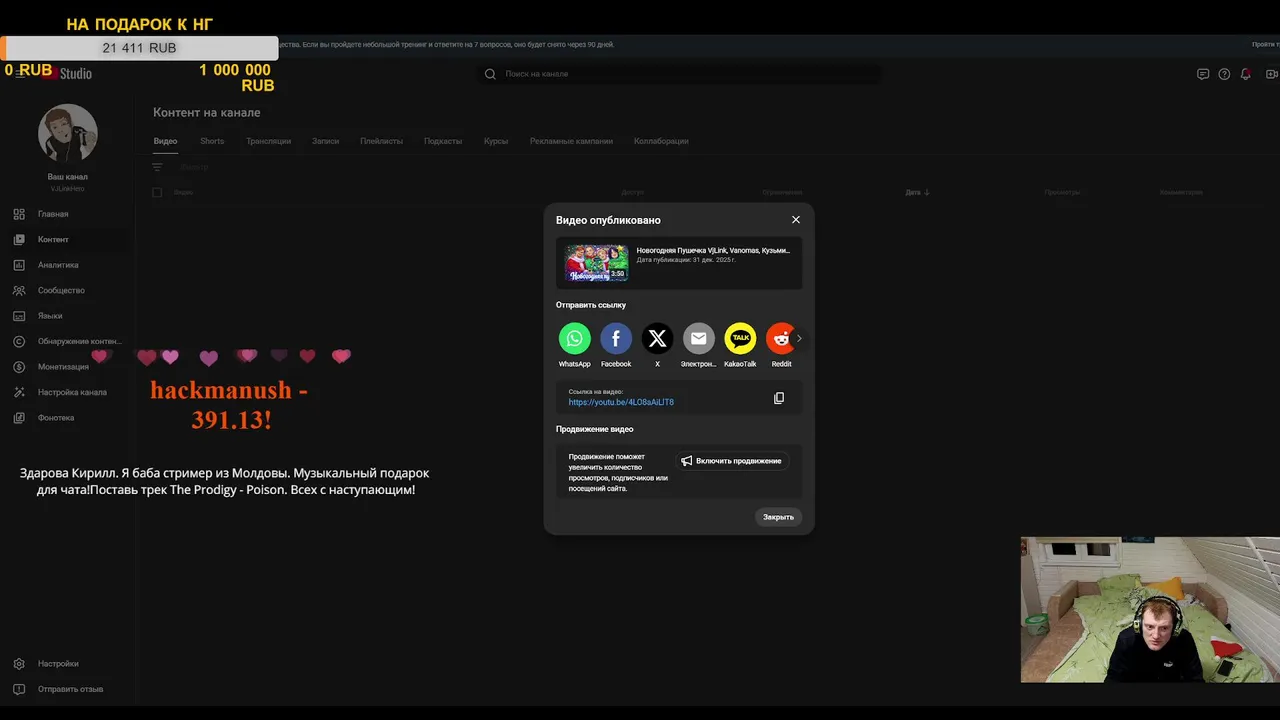Open the feedback message icon in header

coord(1203,74)
